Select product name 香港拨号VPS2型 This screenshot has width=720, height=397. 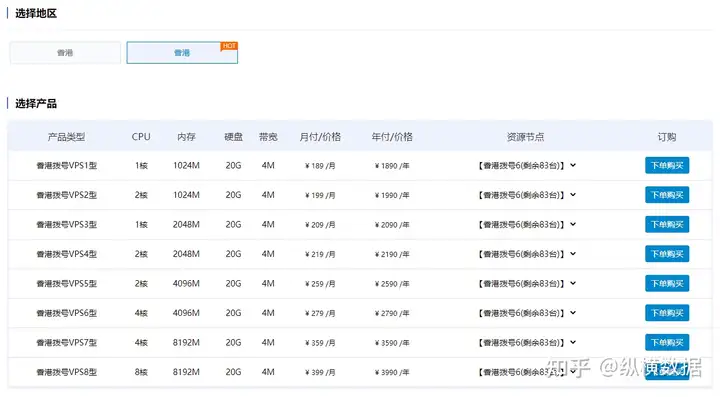point(67,195)
